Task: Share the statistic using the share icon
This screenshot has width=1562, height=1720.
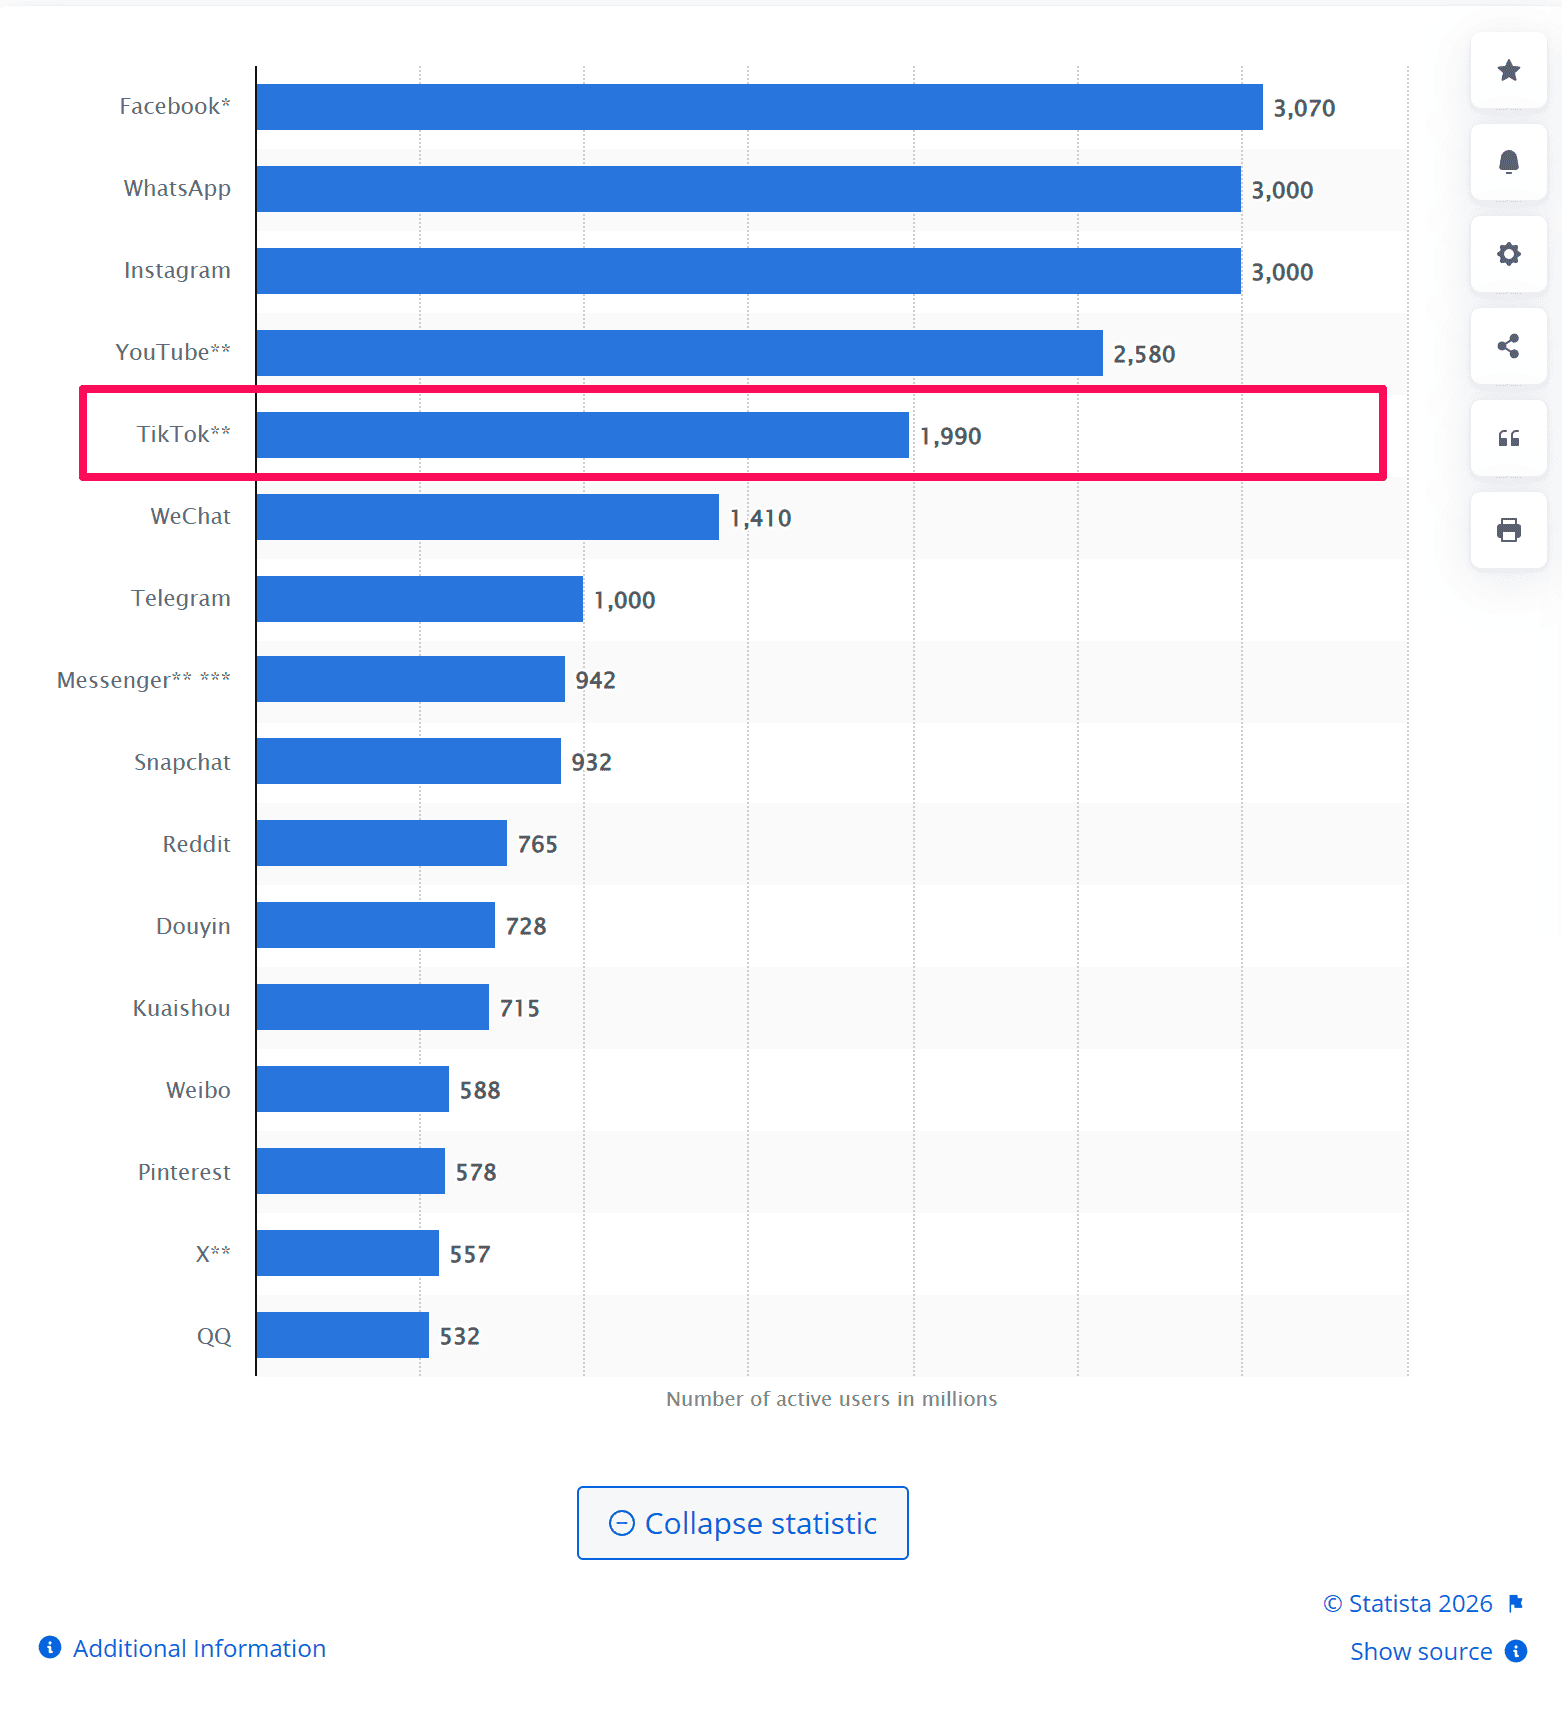Action: pos(1508,346)
